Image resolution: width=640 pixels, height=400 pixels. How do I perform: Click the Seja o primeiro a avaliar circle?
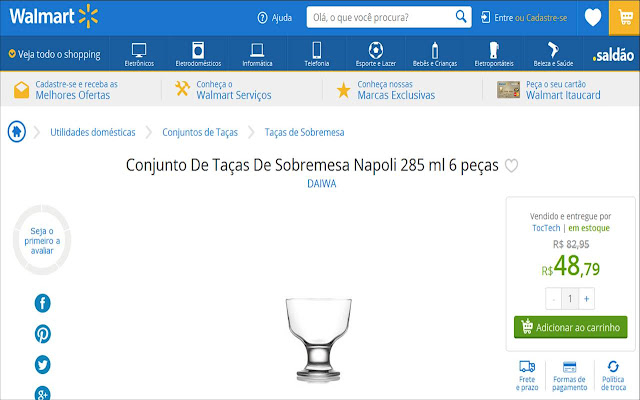click(x=42, y=240)
